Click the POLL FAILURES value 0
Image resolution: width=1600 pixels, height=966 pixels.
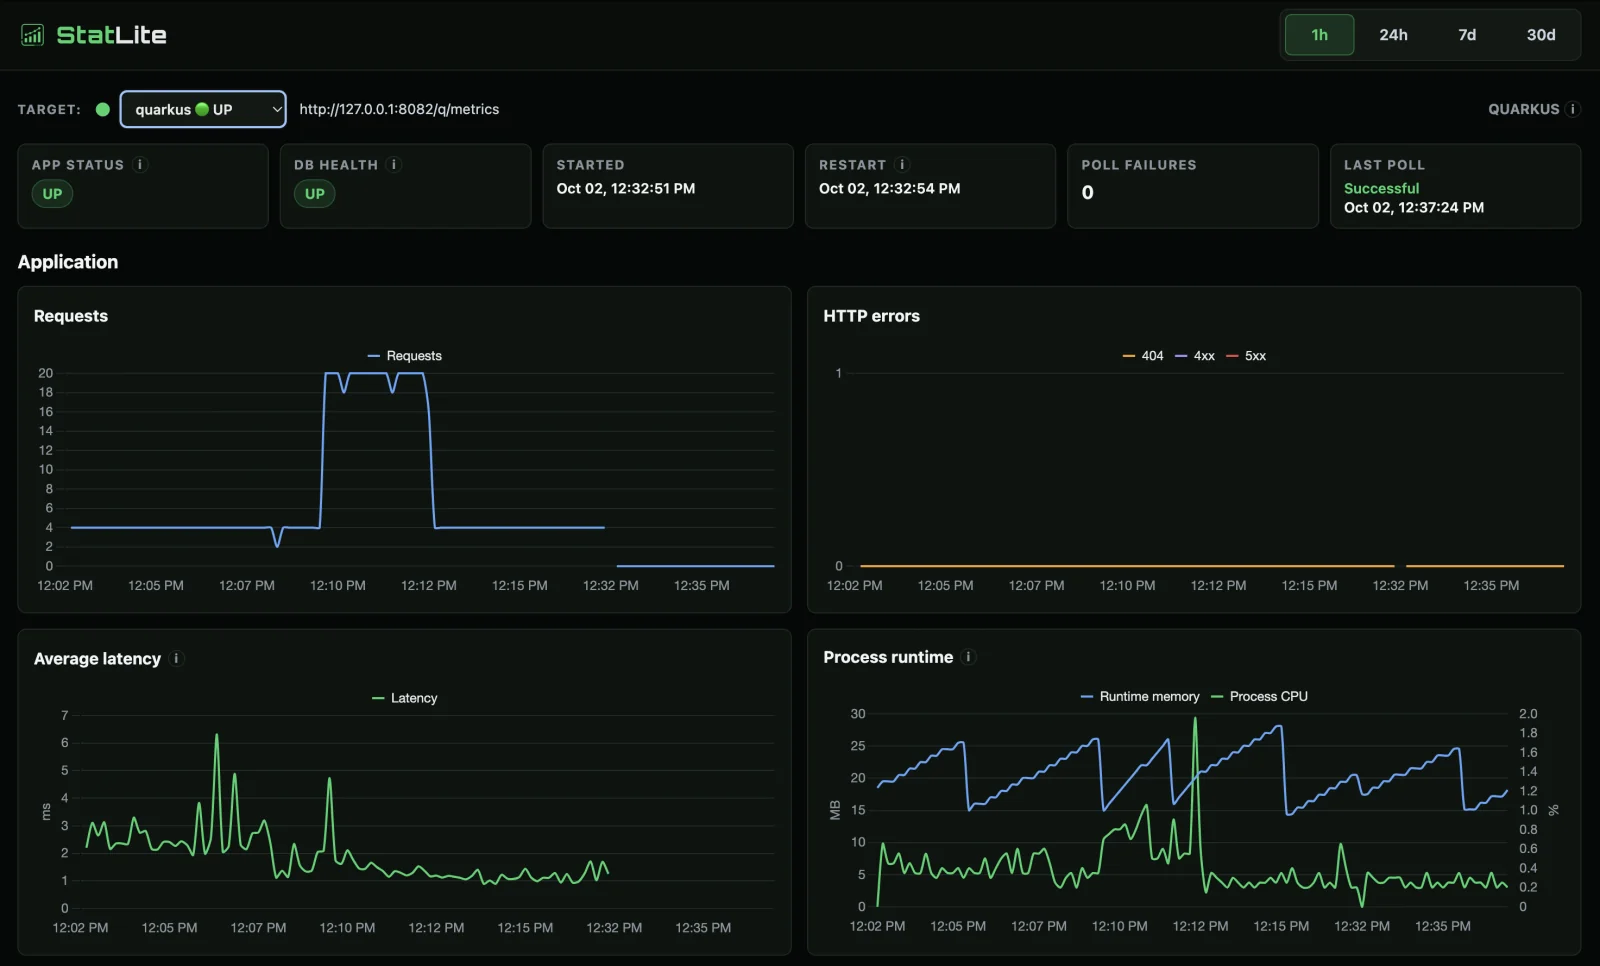pos(1088,193)
